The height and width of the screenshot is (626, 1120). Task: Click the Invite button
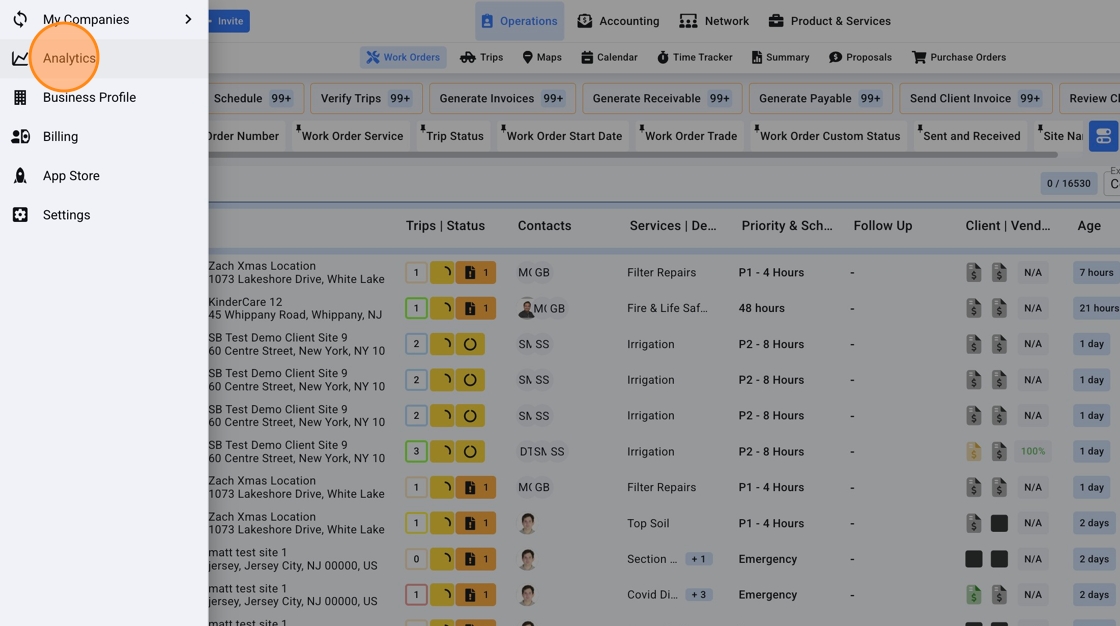click(229, 21)
